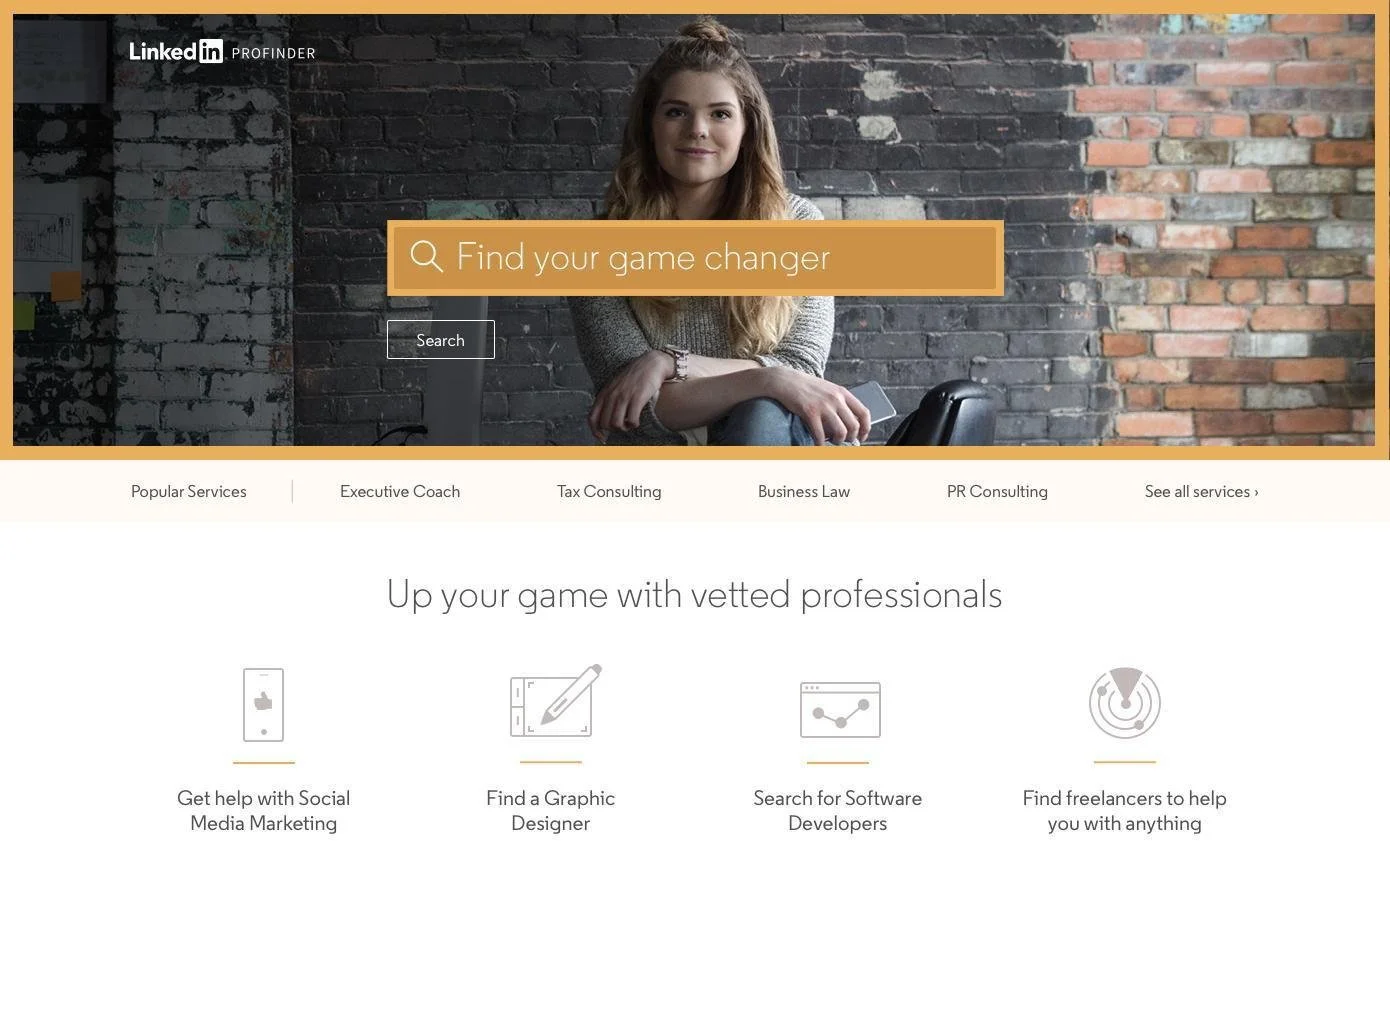Open the Business Law service
The width and height of the screenshot is (1390, 1023).
pyautogui.click(x=804, y=491)
